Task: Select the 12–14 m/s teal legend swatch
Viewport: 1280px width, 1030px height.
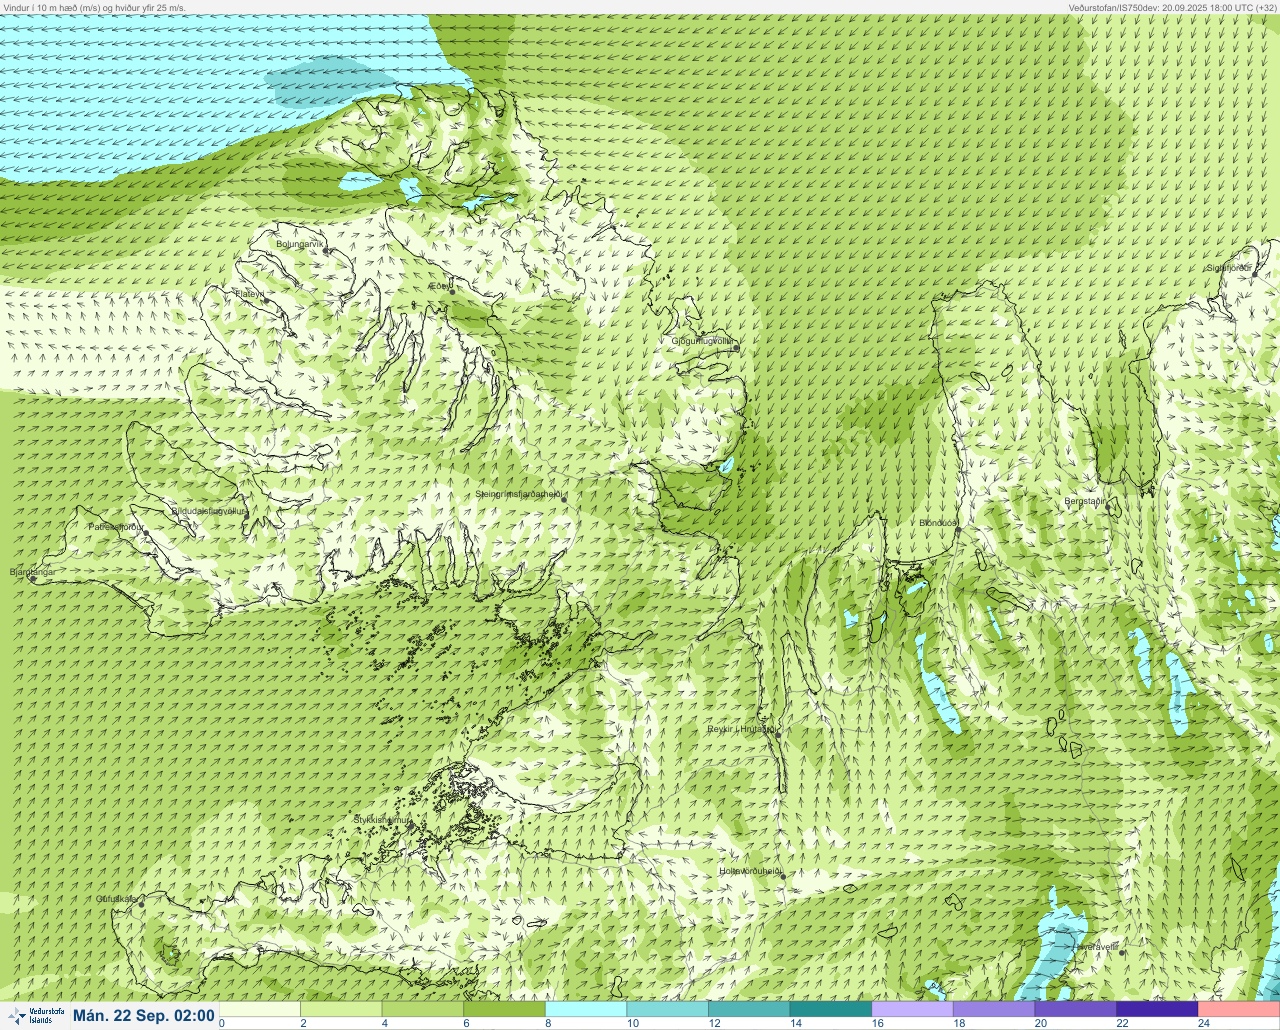Action: (x=749, y=1008)
